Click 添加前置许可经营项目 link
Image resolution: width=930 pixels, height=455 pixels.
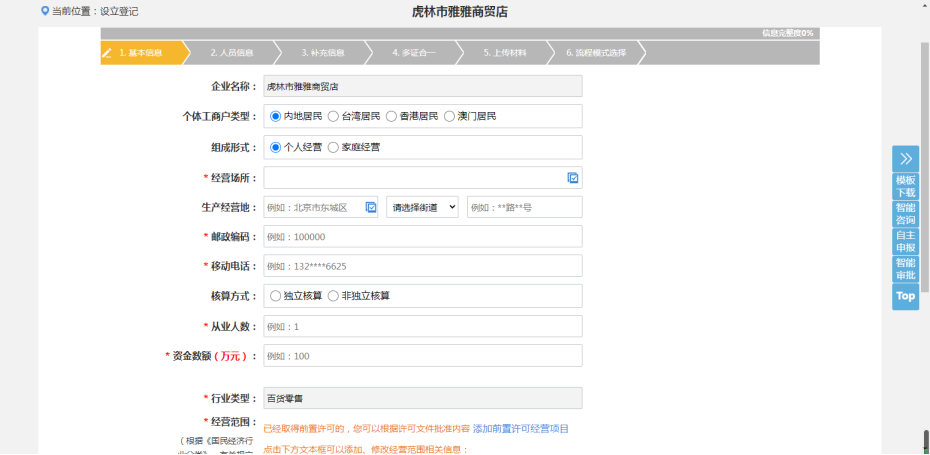pyautogui.click(x=521, y=428)
